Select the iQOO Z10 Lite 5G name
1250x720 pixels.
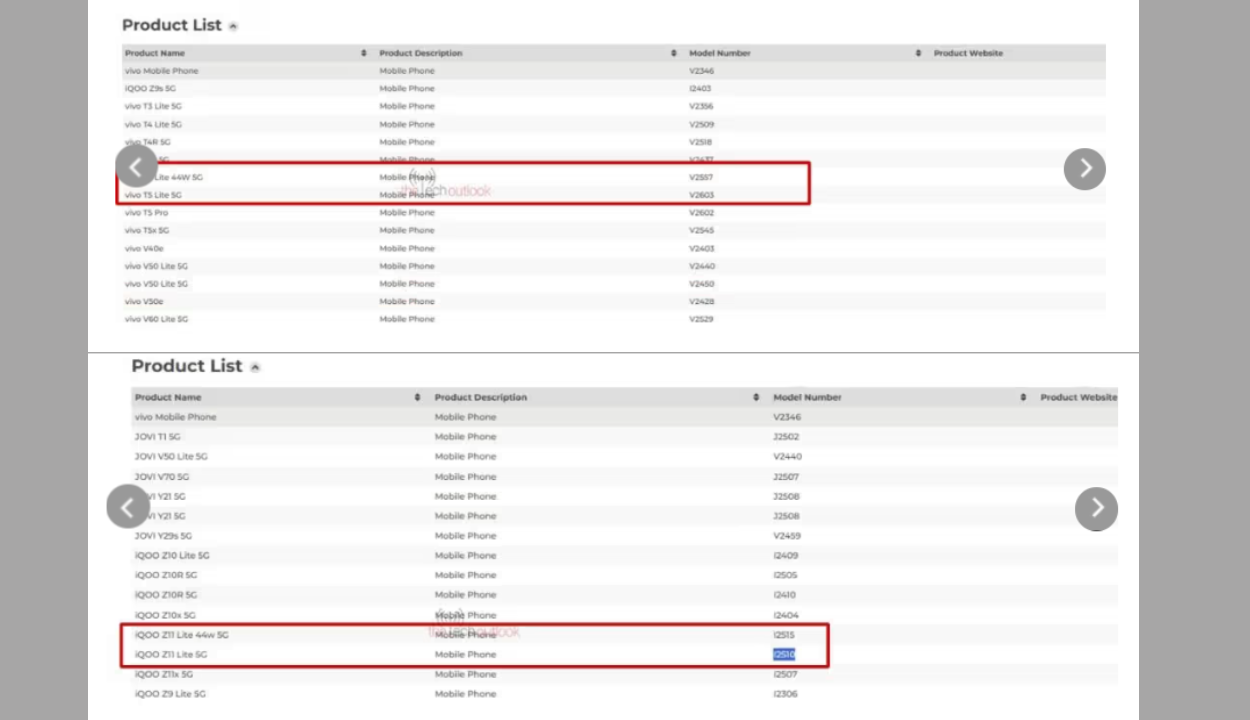coord(172,556)
